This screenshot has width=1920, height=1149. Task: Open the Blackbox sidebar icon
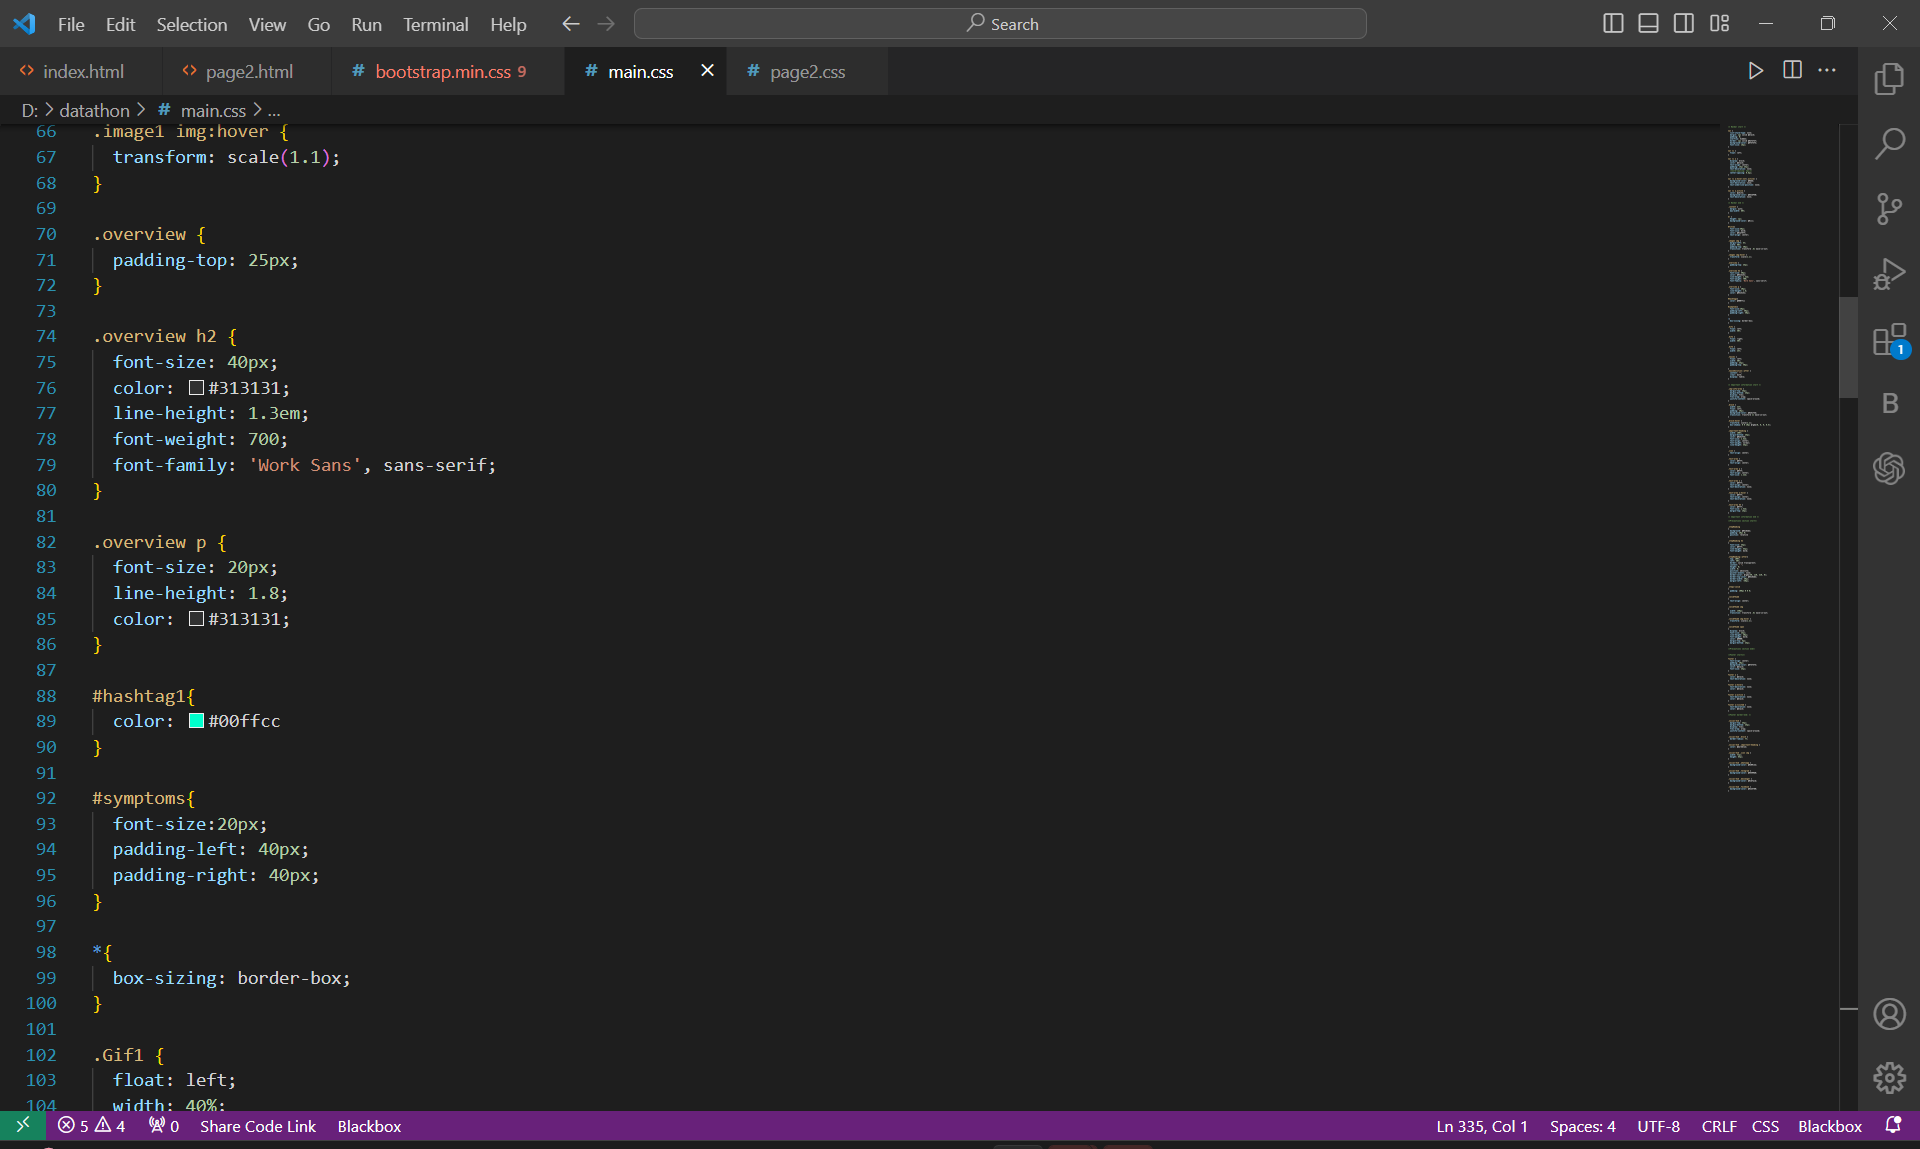[x=1889, y=403]
